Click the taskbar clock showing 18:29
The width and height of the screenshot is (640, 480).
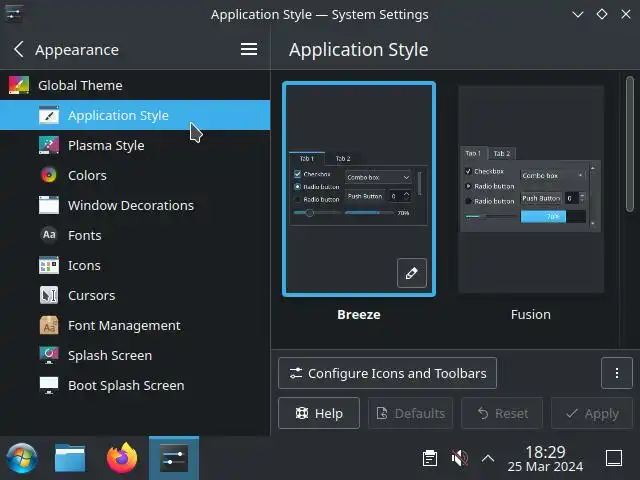coord(545,458)
